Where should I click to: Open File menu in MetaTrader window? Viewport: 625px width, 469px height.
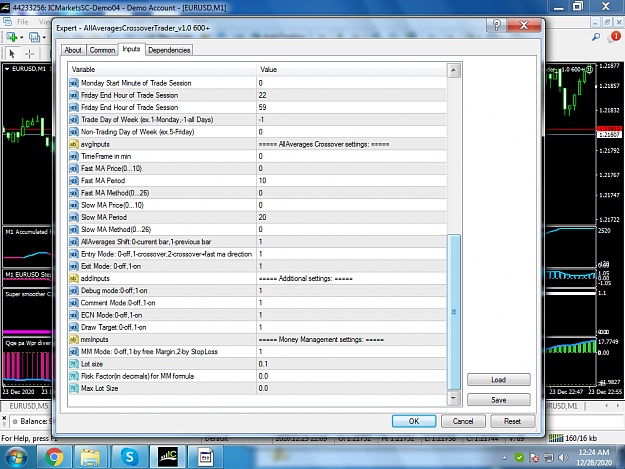[x=22, y=22]
